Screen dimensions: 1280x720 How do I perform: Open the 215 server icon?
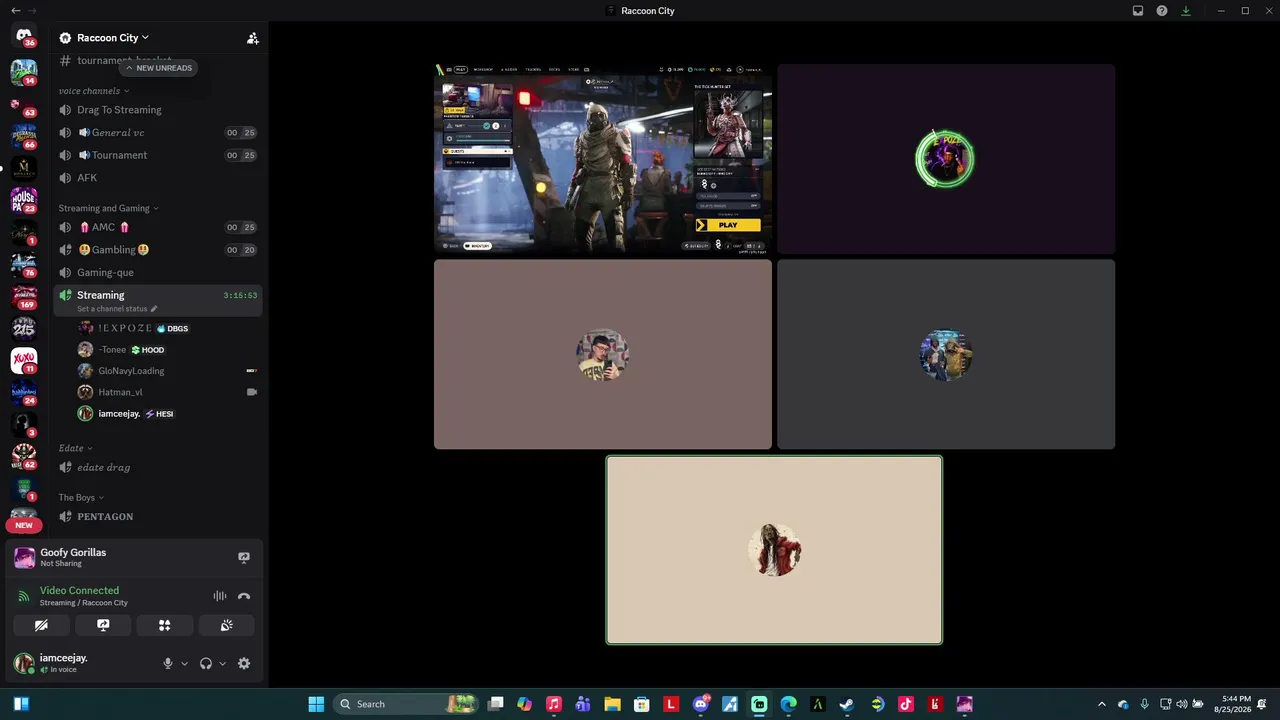24,328
